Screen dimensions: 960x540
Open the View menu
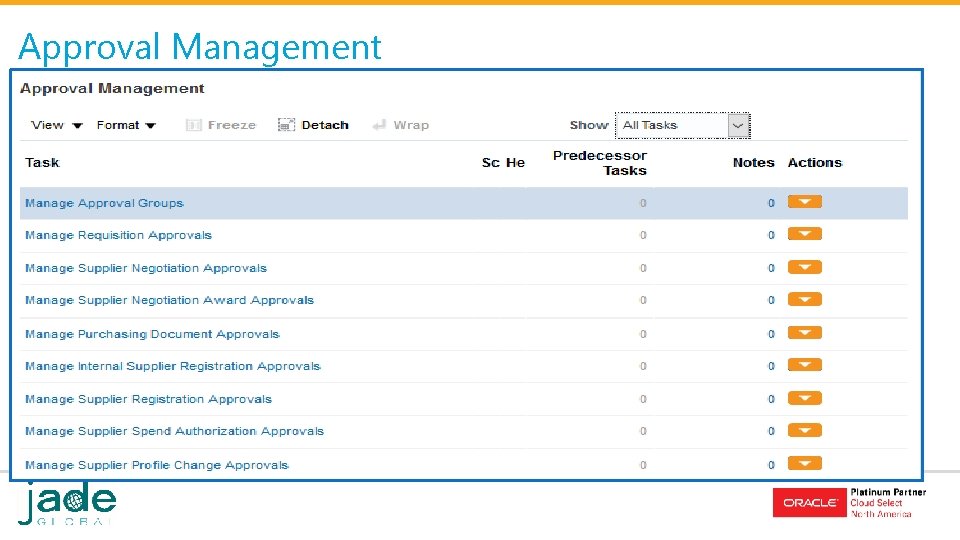pos(56,125)
